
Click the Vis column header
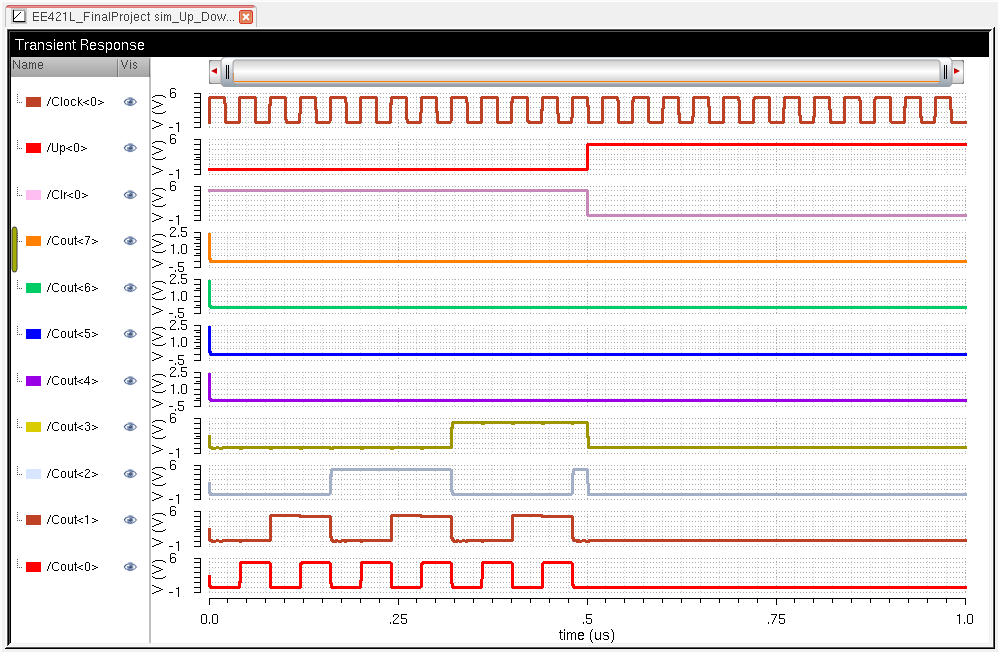click(x=130, y=65)
